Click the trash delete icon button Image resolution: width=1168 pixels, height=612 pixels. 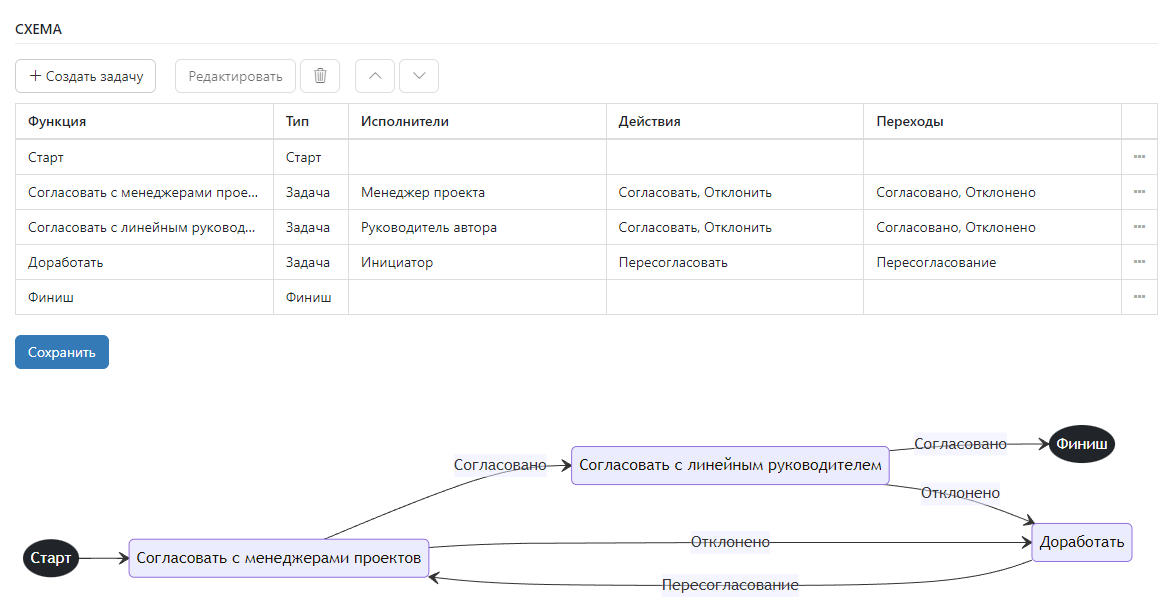(320, 76)
